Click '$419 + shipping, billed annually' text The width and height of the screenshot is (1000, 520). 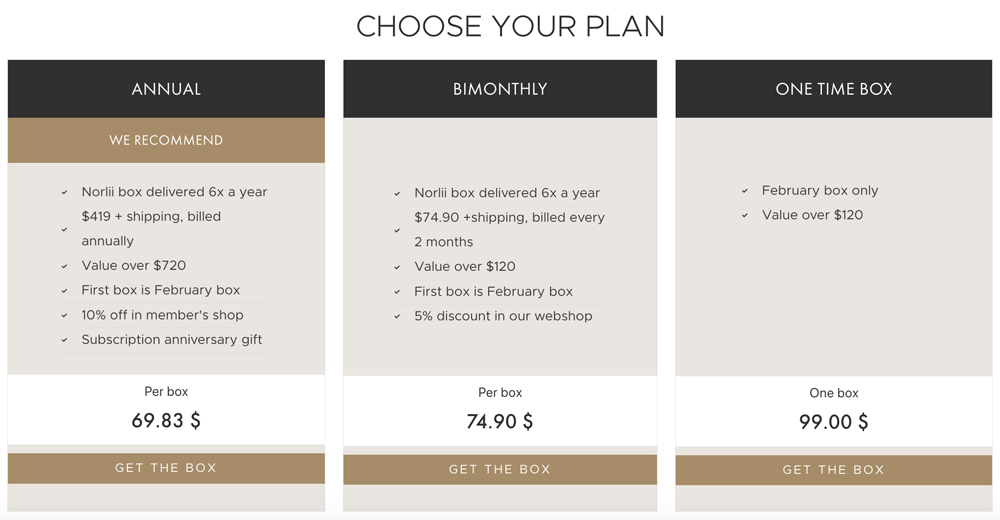[152, 228]
